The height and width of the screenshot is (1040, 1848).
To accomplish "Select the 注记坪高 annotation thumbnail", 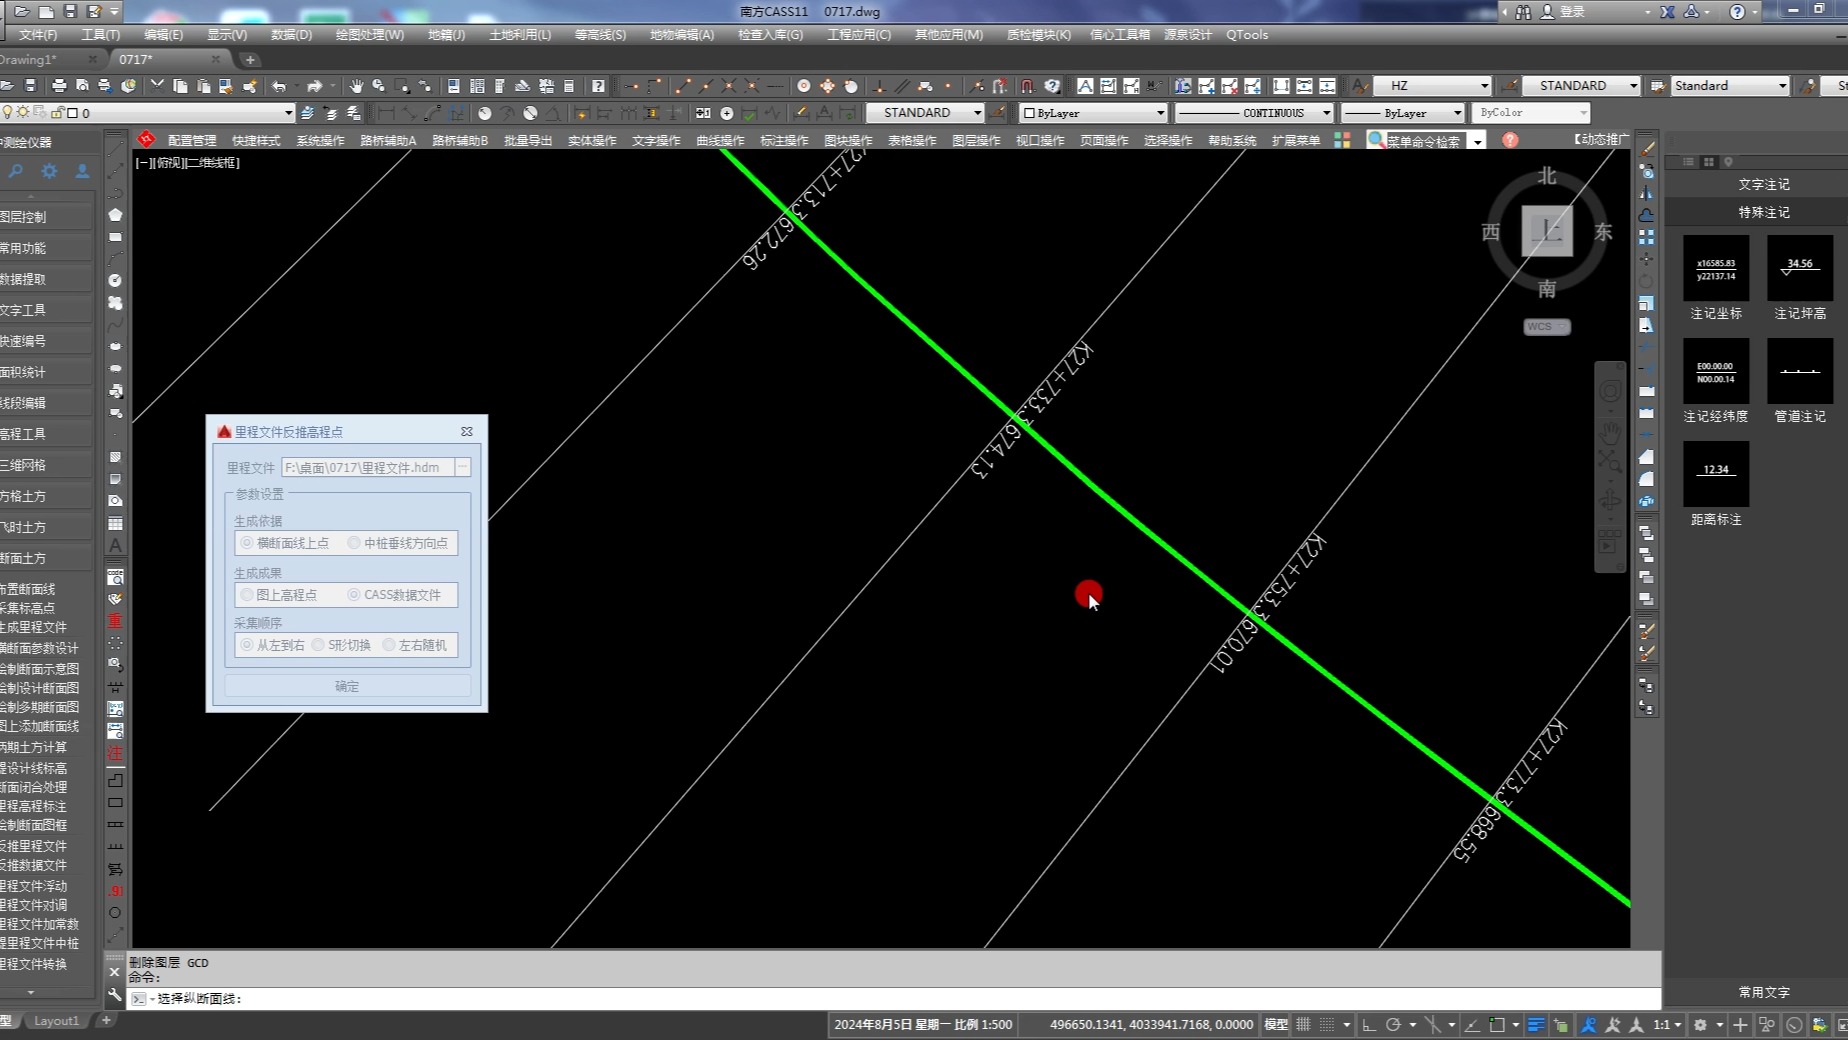I will coord(1800,268).
